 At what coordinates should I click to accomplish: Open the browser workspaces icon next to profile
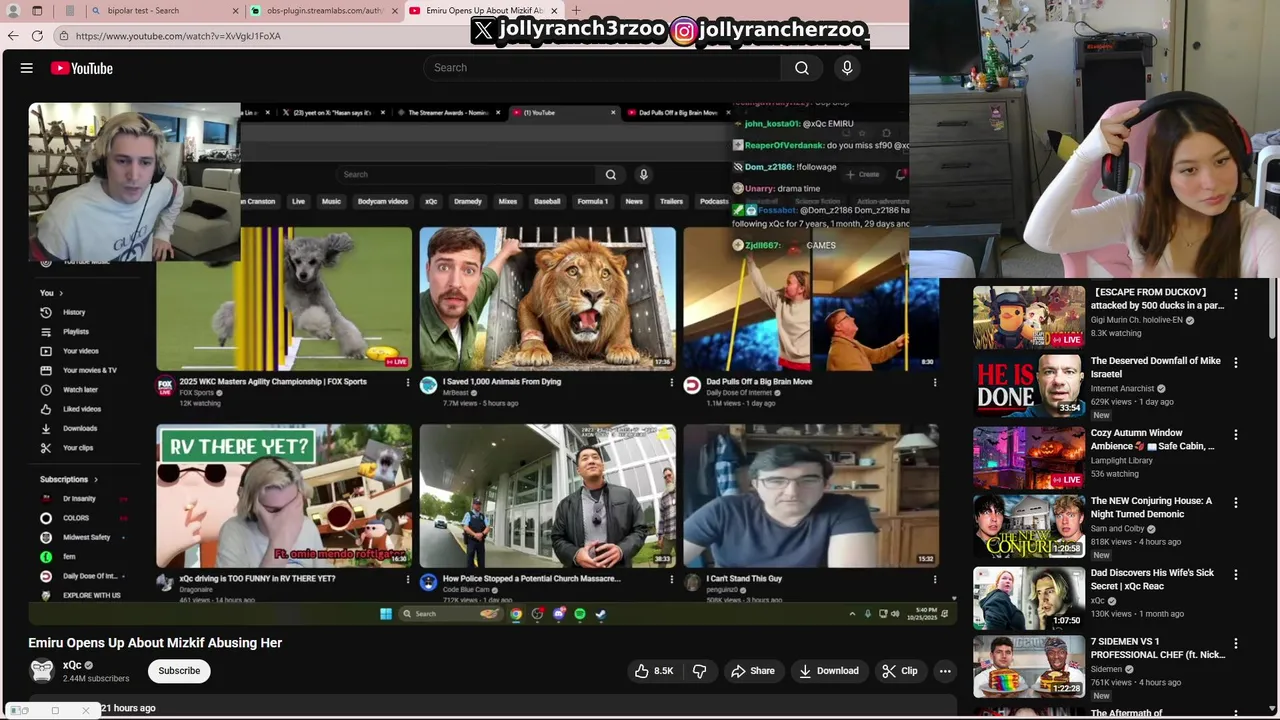pyautogui.click(x=37, y=11)
